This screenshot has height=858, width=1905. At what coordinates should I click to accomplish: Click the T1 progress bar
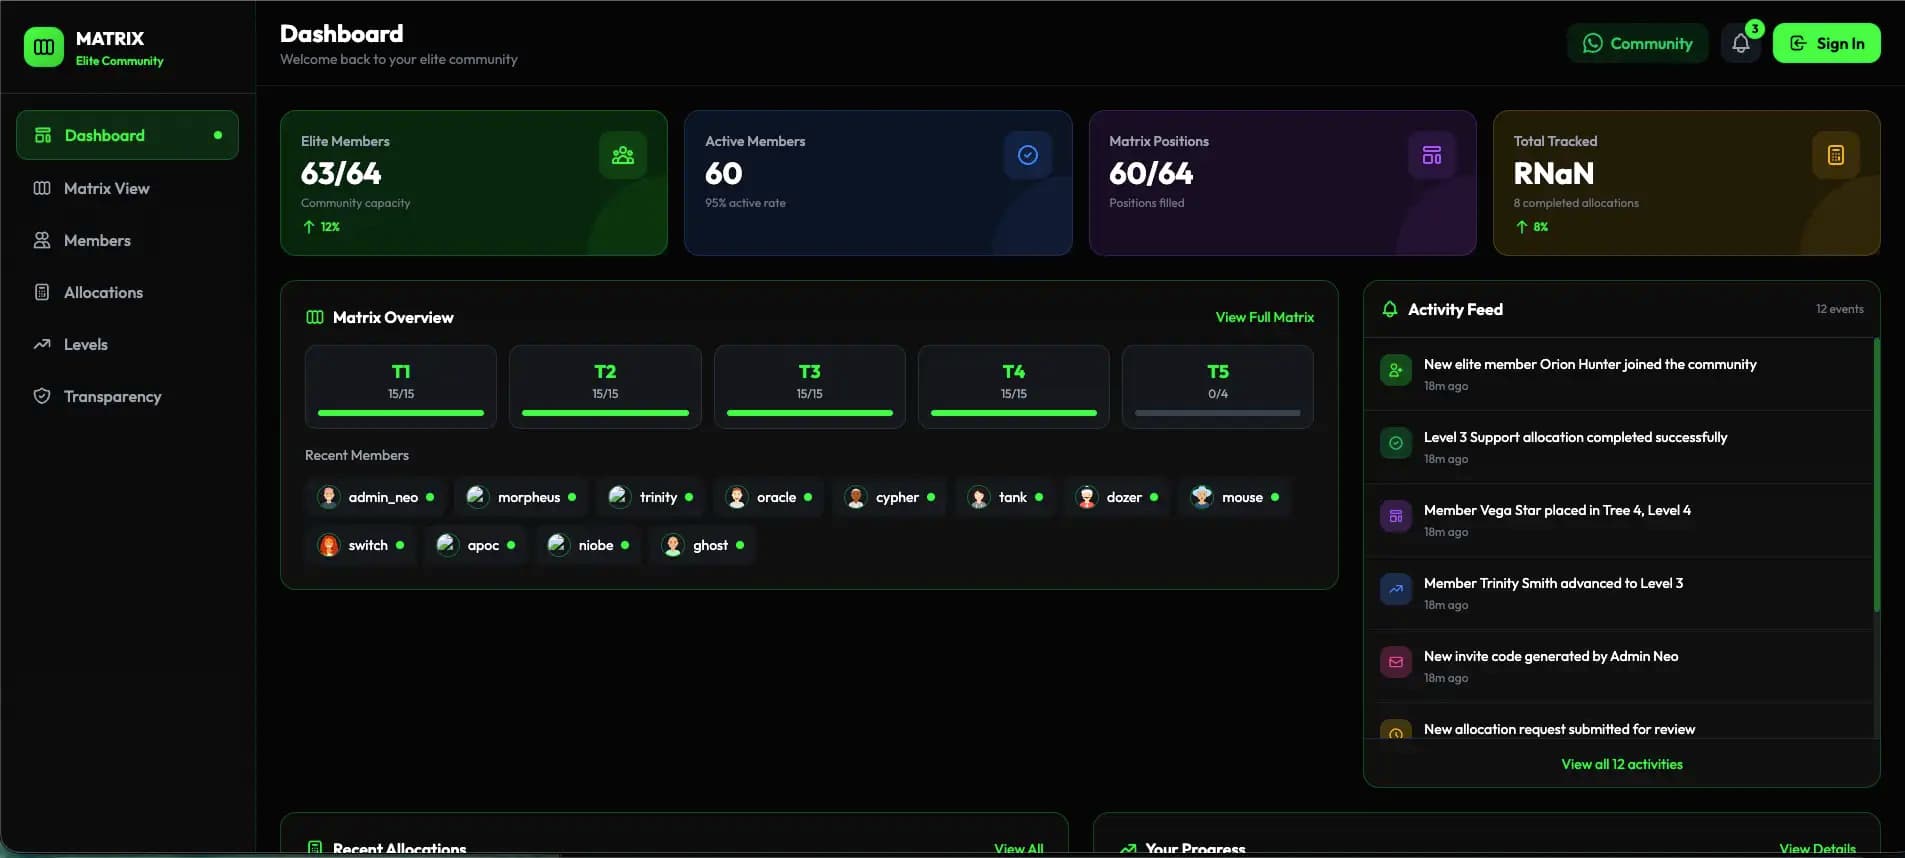pyautogui.click(x=400, y=413)
